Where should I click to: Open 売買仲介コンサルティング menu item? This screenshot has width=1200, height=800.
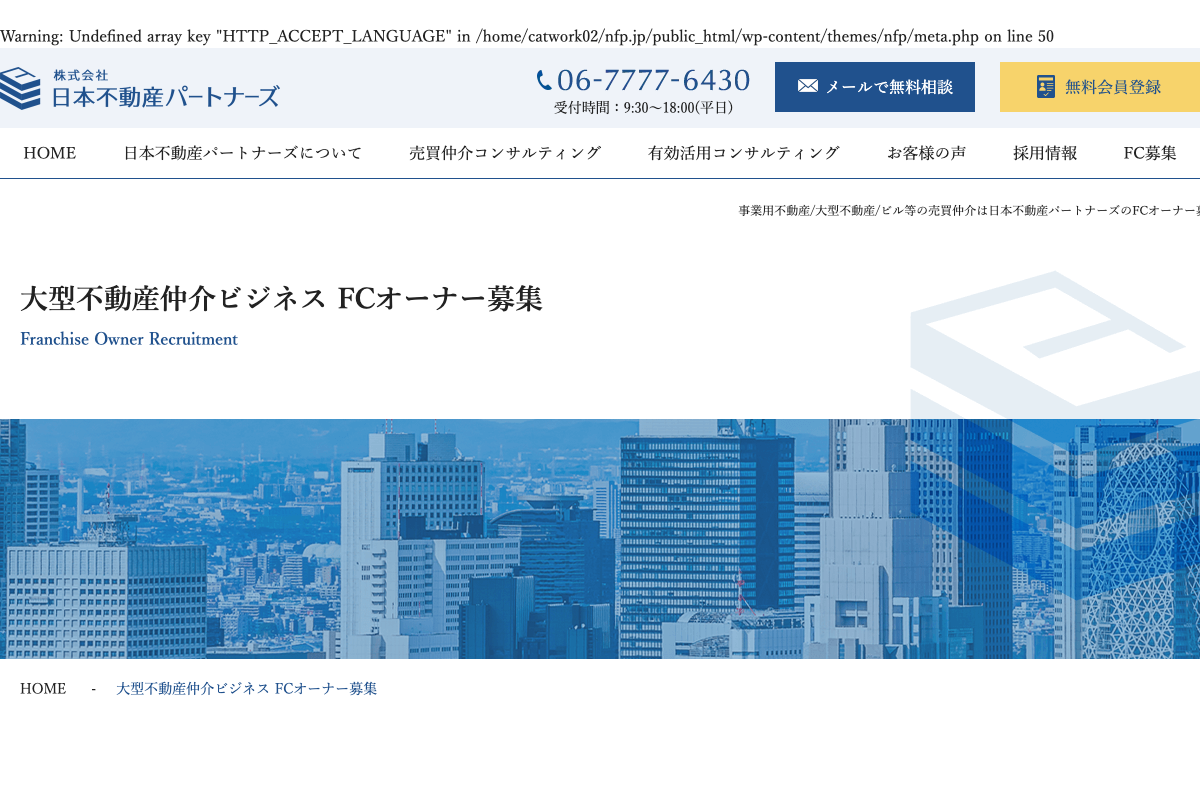pos(505,153)
